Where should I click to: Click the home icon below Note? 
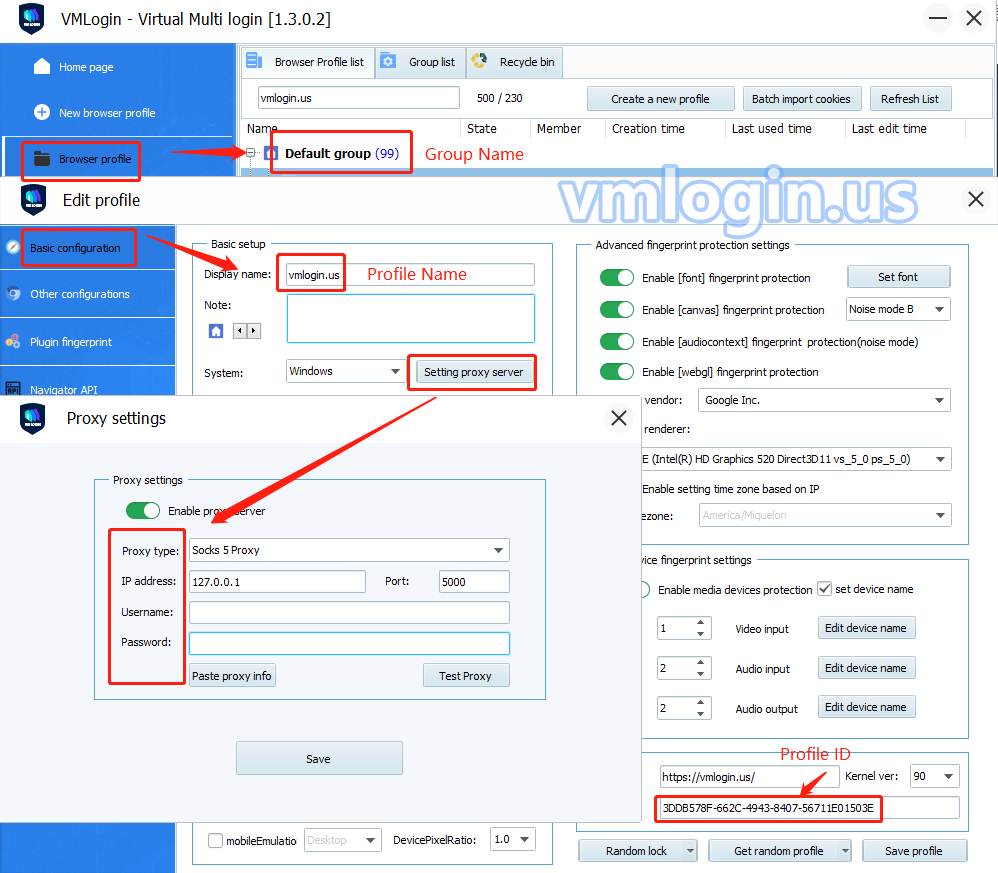click(x=216, y=331)
